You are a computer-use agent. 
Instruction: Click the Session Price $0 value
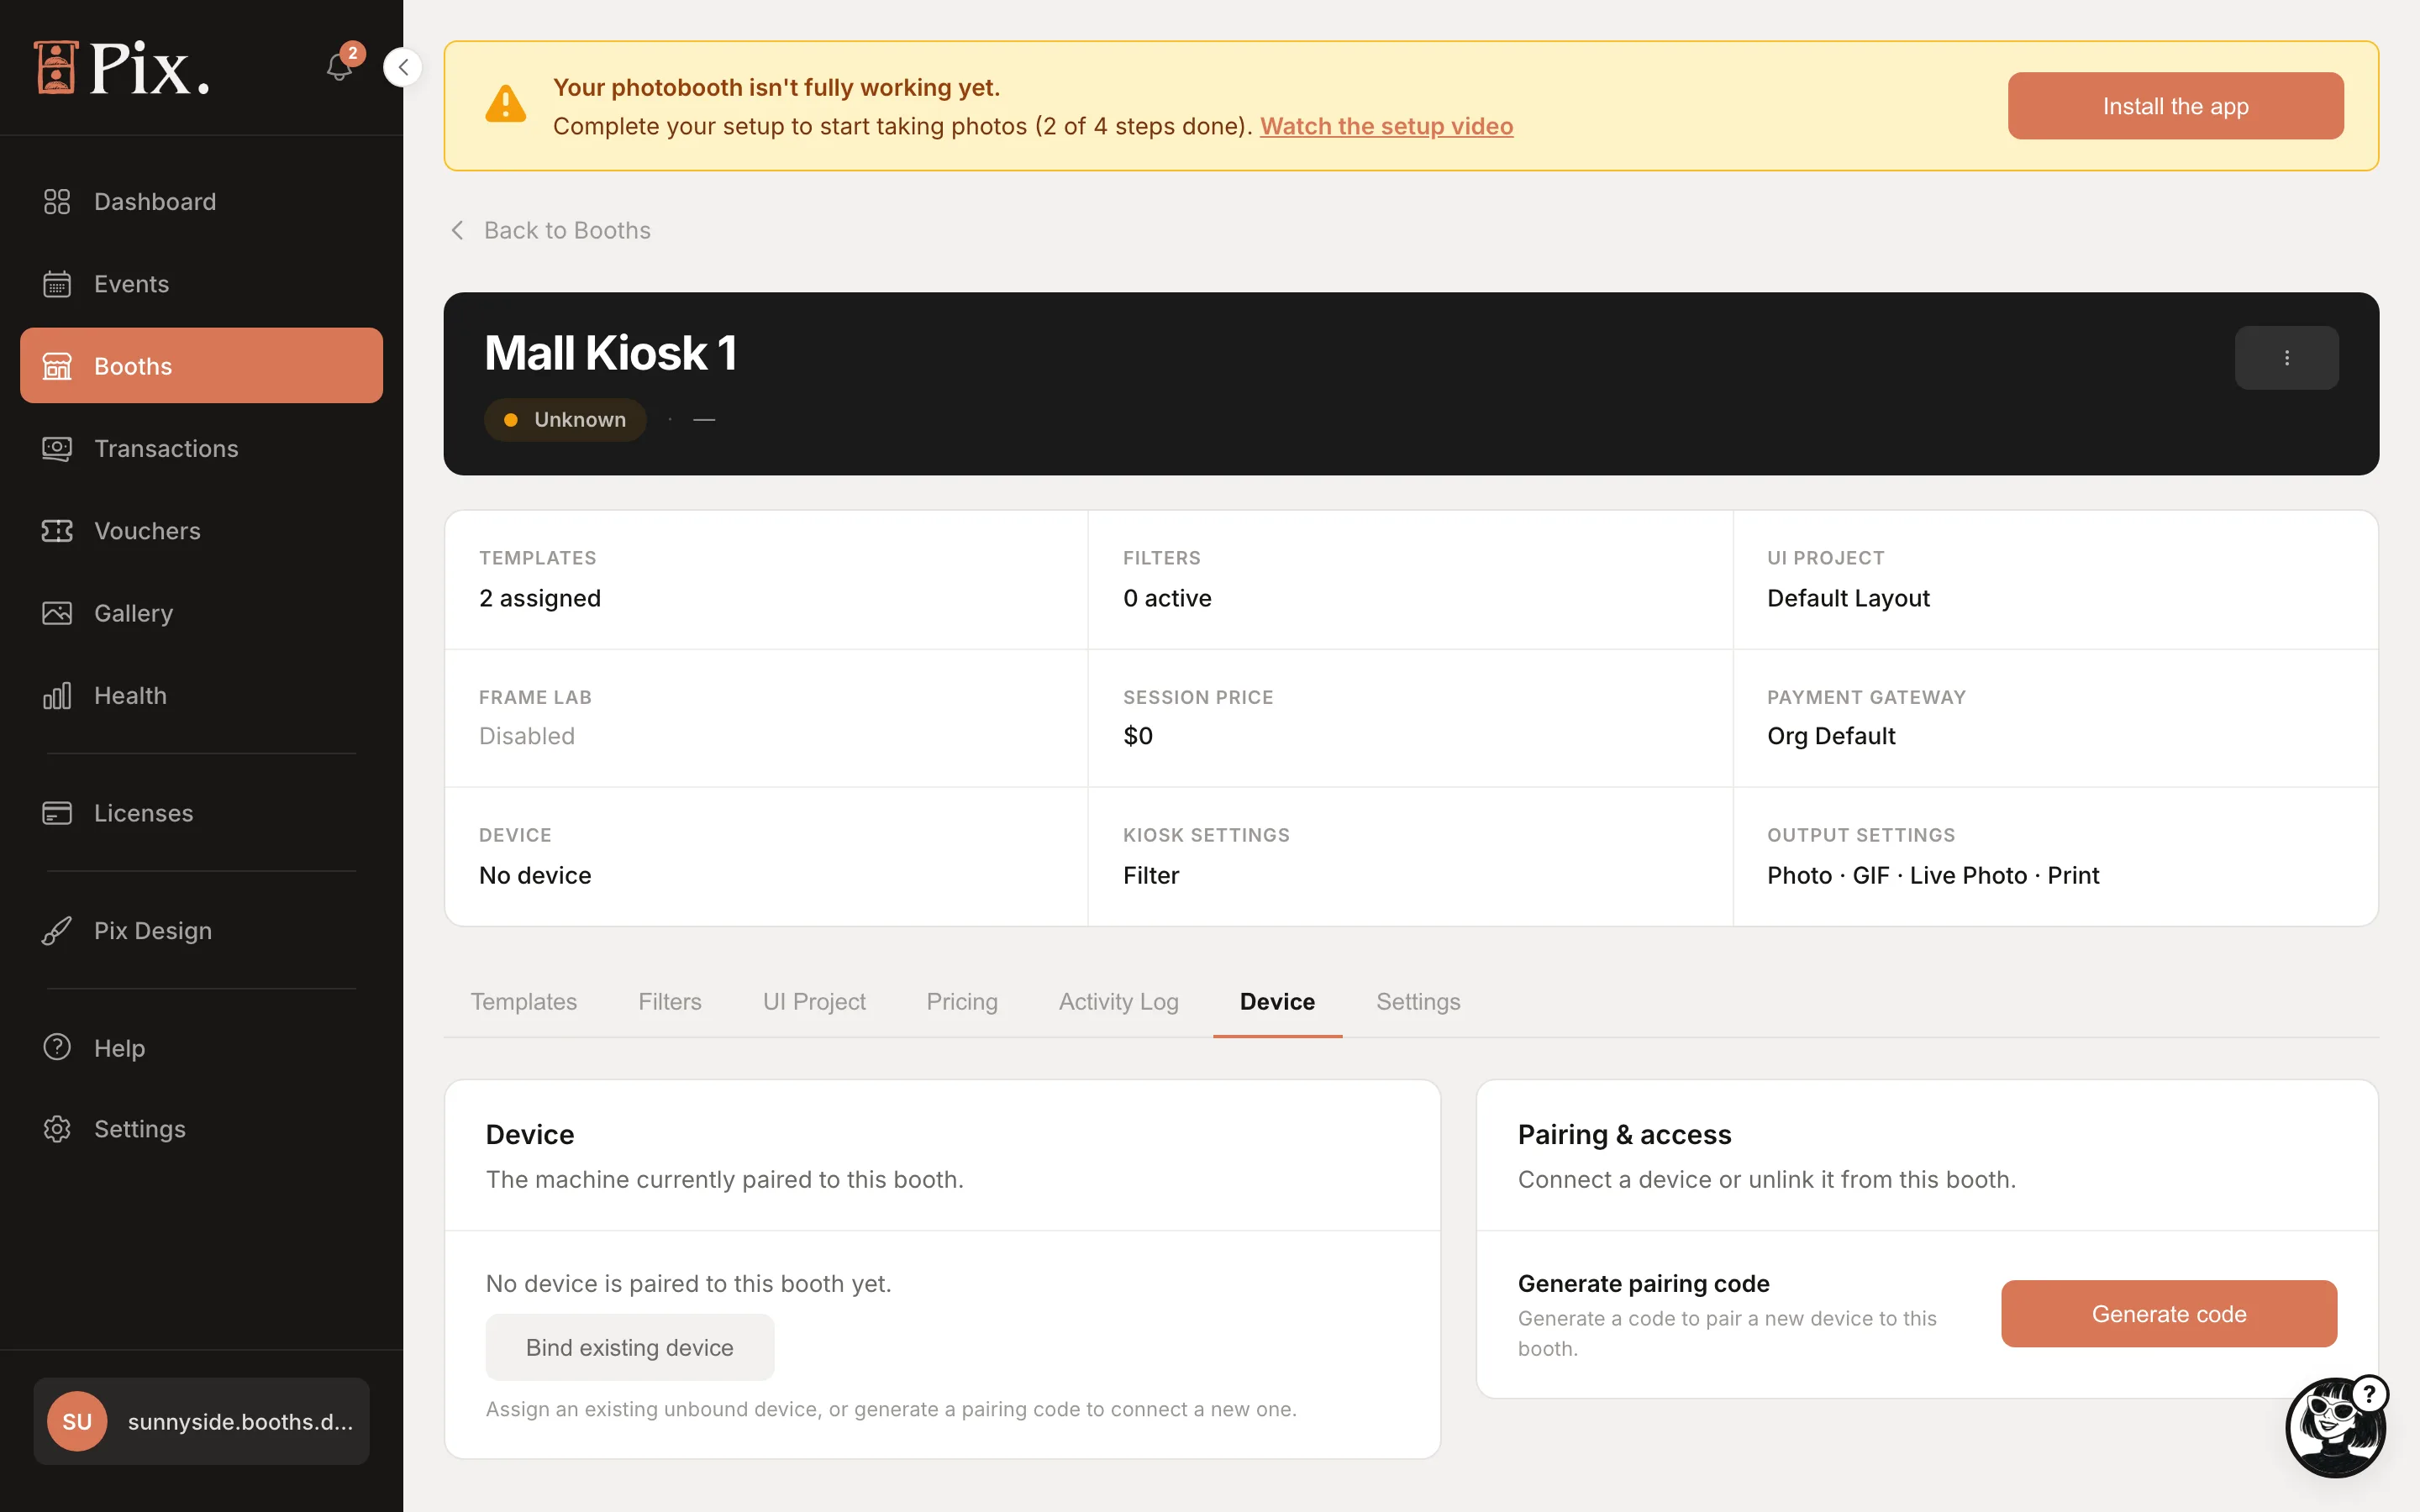(1138, 736)
